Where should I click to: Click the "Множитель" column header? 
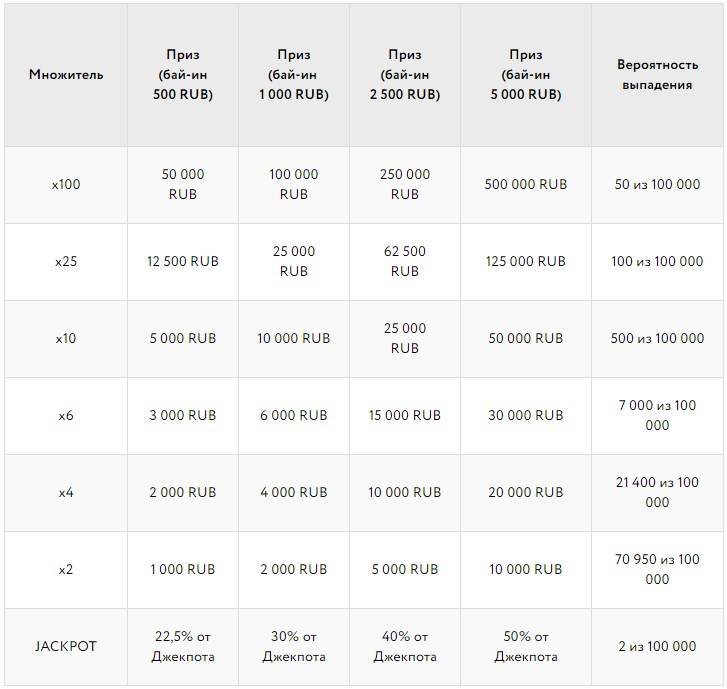coord(66,75)
